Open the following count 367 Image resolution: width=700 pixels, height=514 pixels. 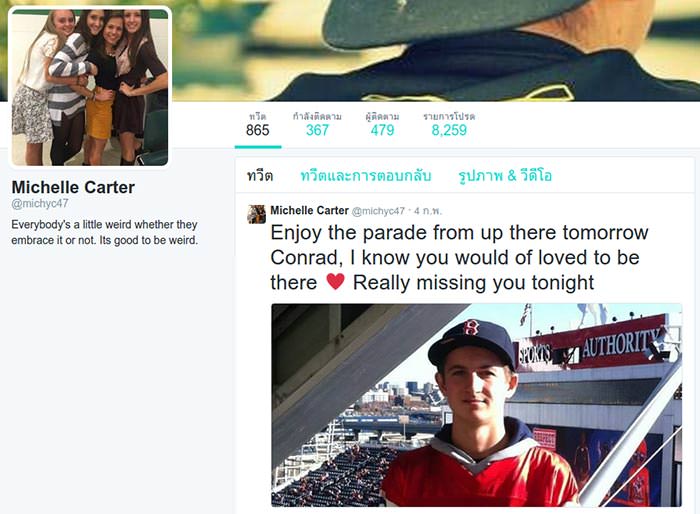coord(317,125)
